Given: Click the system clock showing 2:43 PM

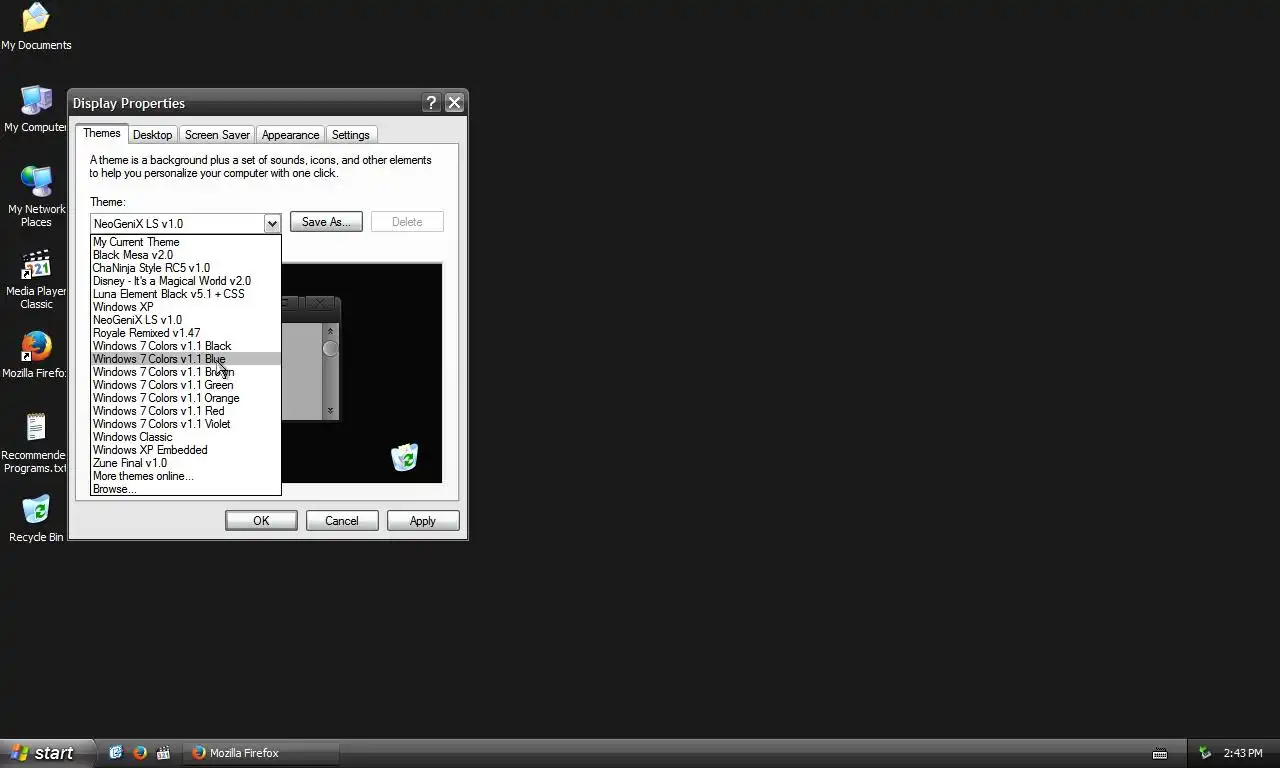Looking at the screenshot, I should click(x=1243, y=753).
